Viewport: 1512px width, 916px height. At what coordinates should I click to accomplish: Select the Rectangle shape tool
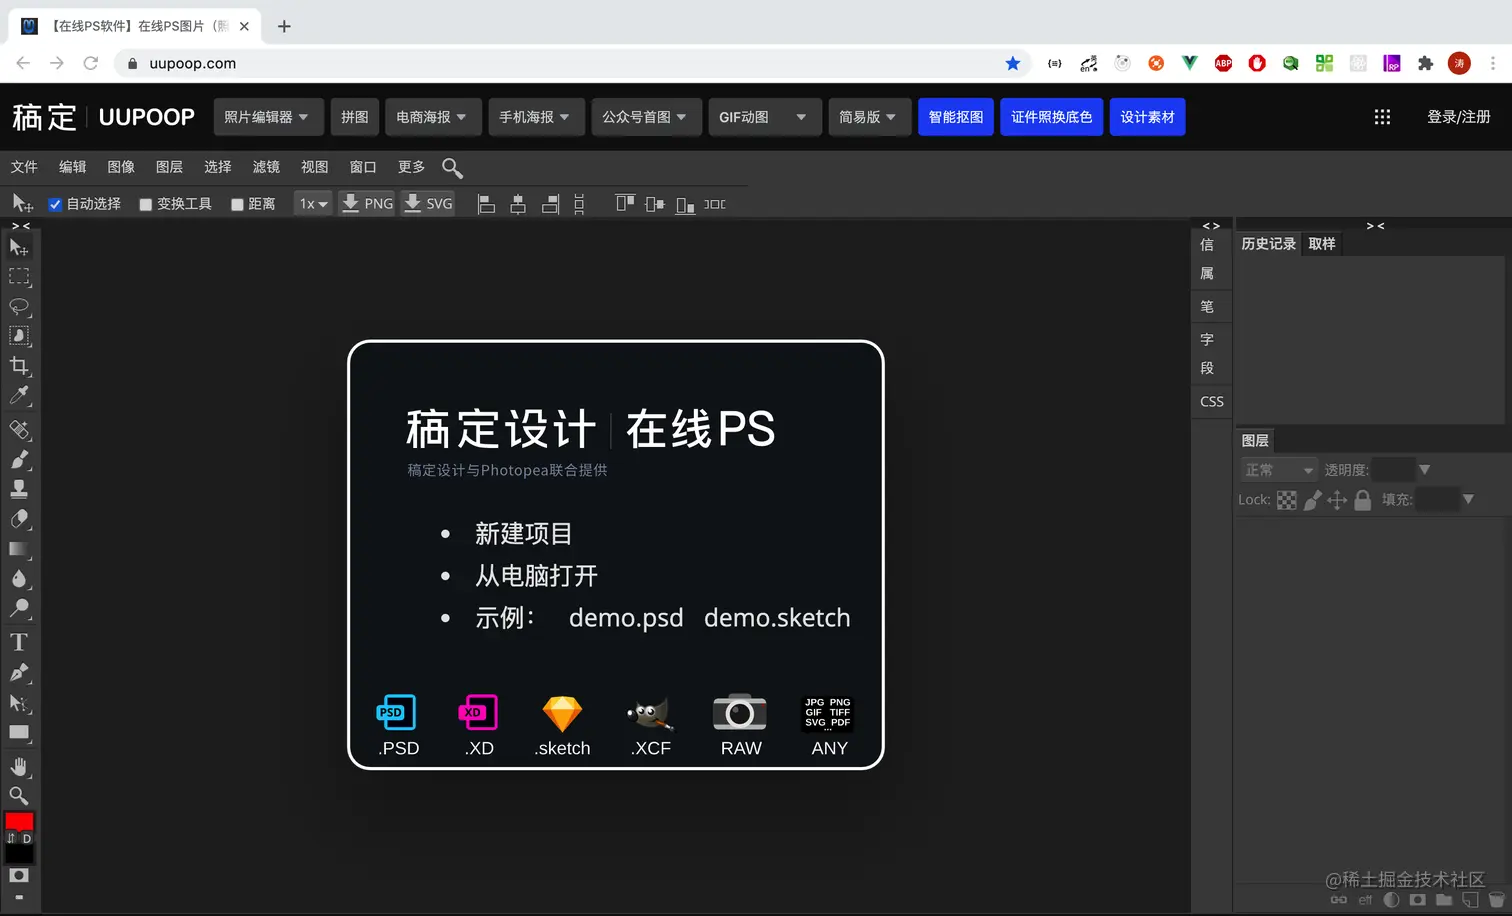click(x=19, y=733)
